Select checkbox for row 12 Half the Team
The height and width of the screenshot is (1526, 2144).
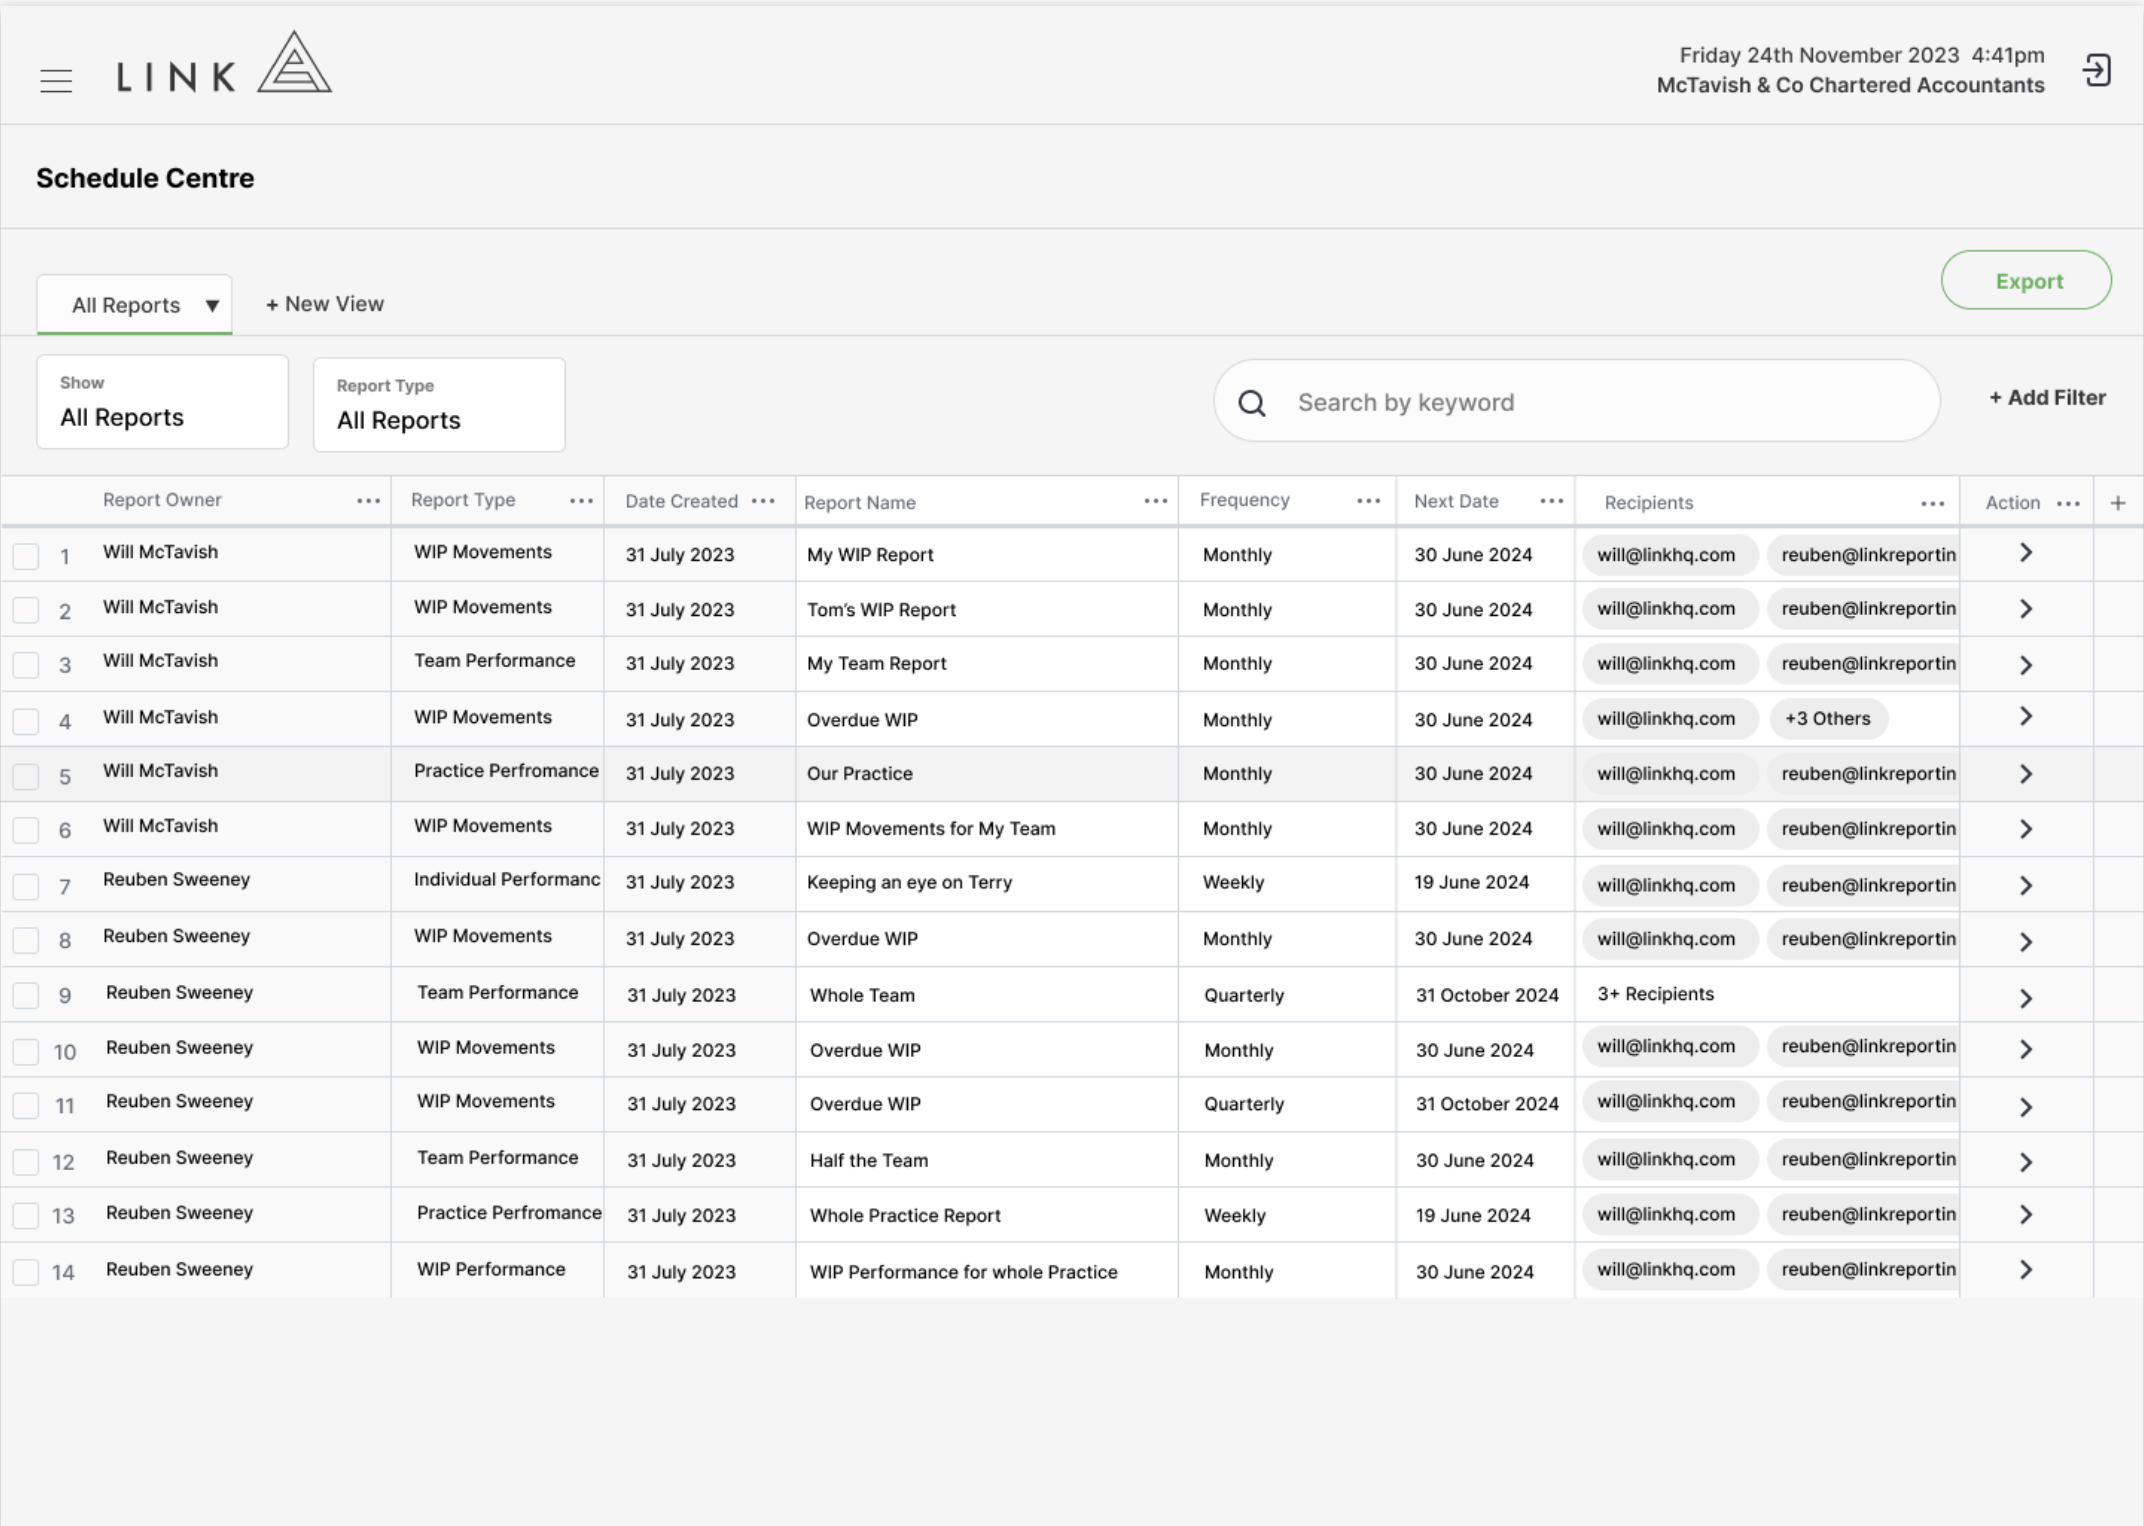[26, 1161]
